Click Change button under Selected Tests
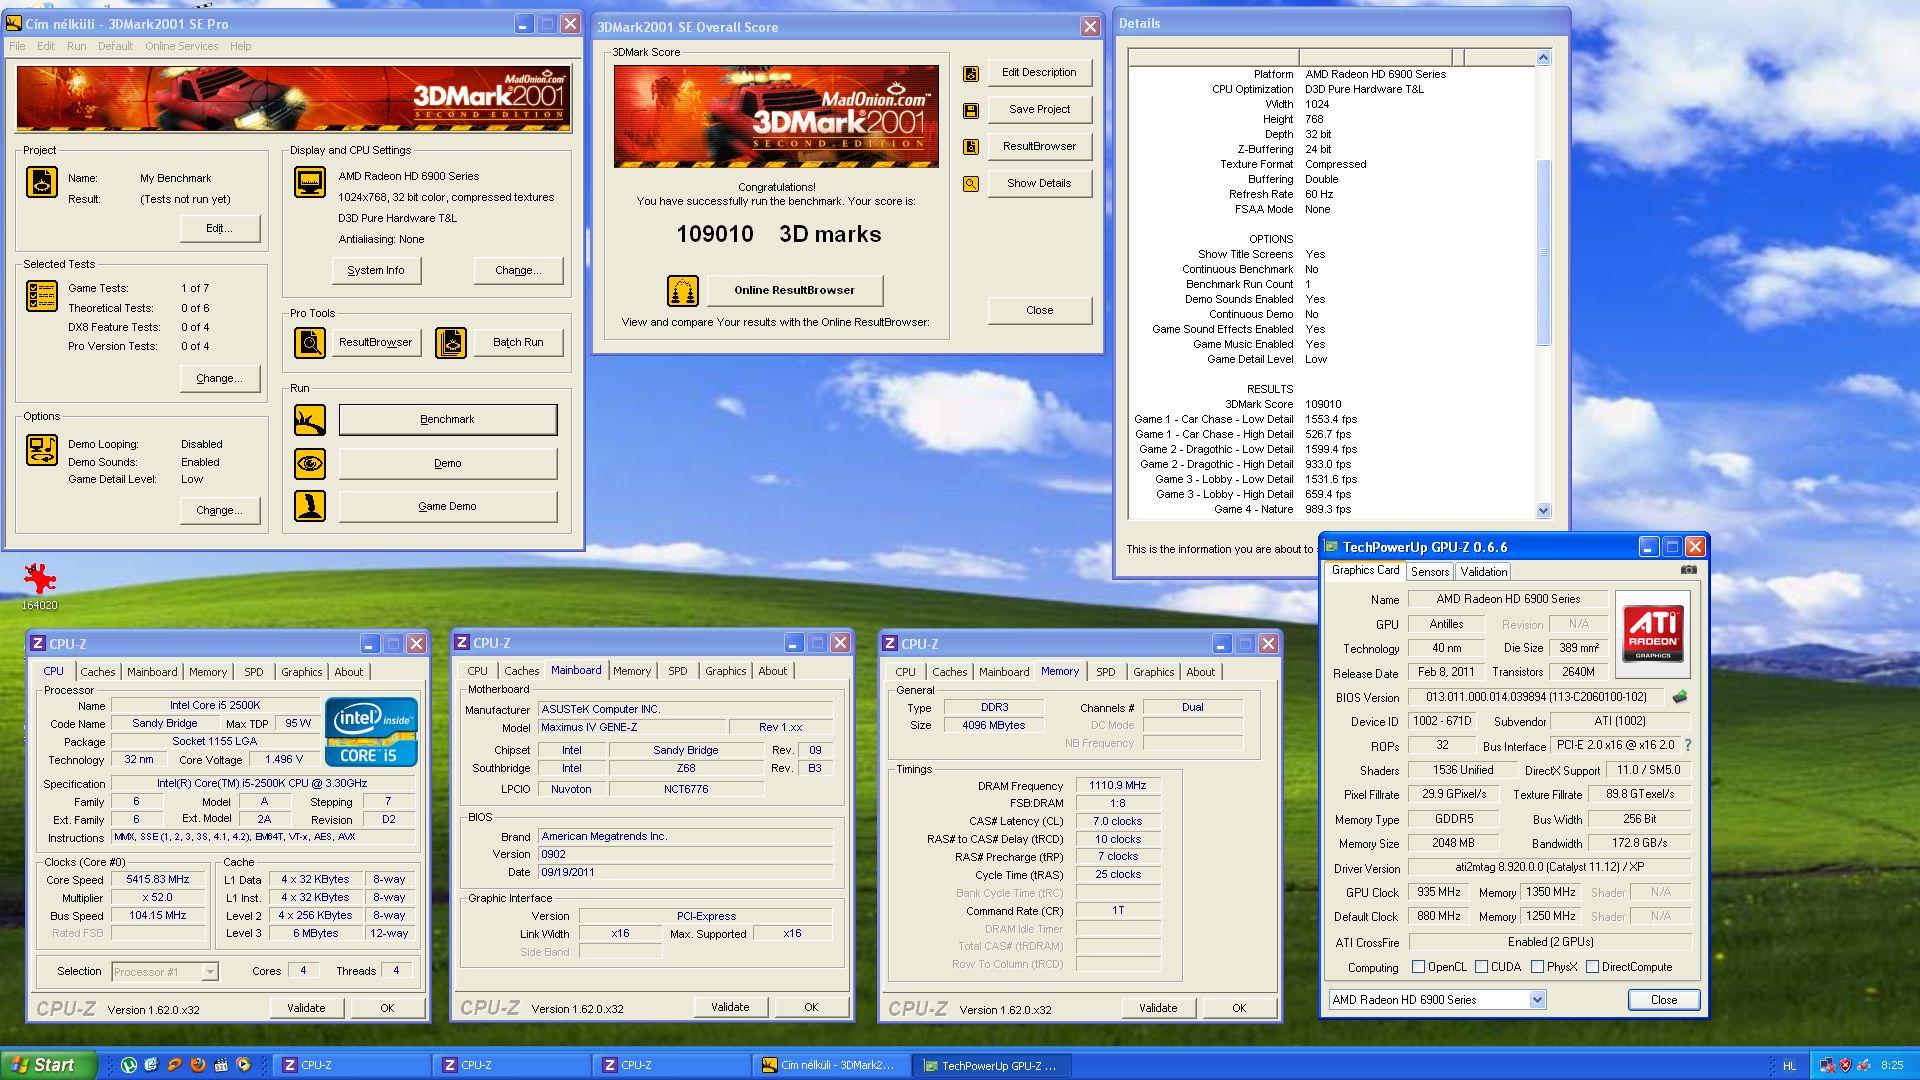 click(219, 379)
